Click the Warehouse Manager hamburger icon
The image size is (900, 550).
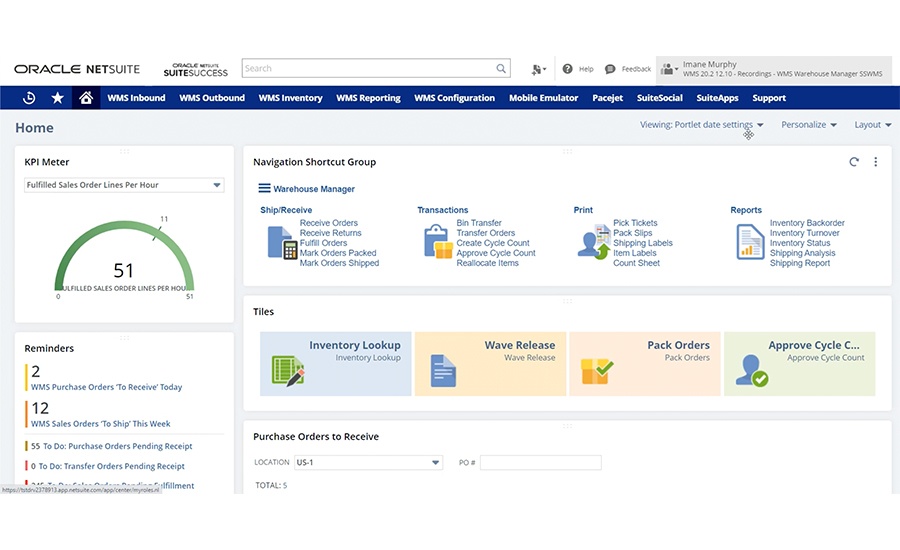coord(264,188)
